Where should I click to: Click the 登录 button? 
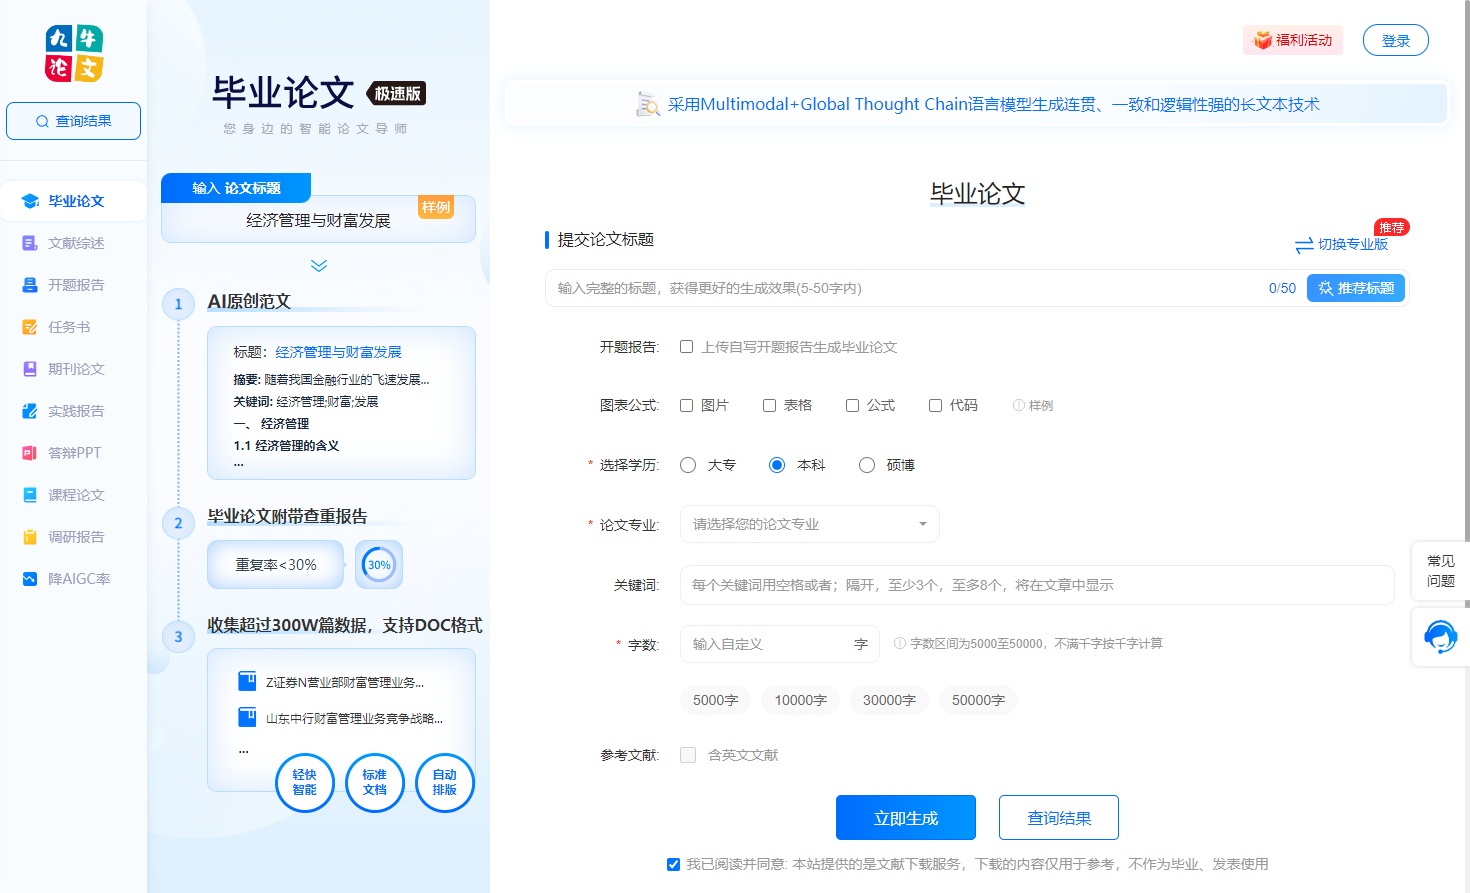[x=1396, y=40]
